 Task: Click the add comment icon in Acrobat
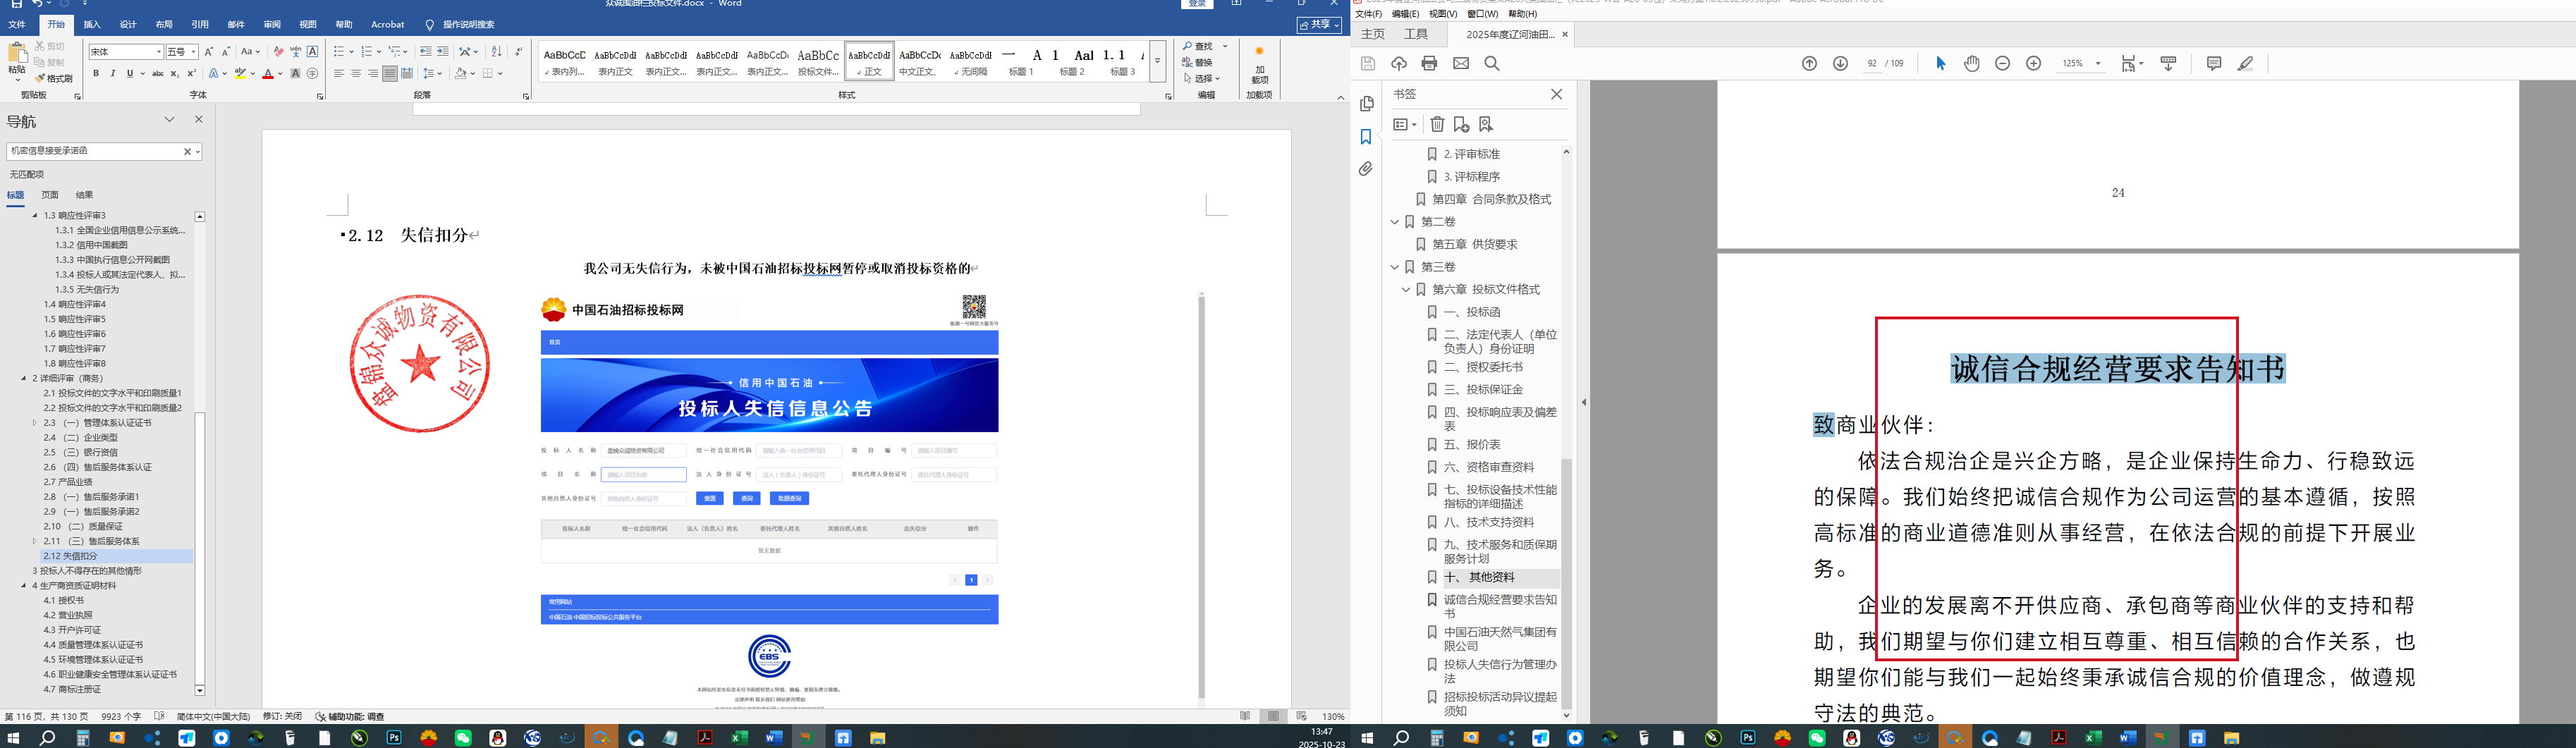(2214, 64)
